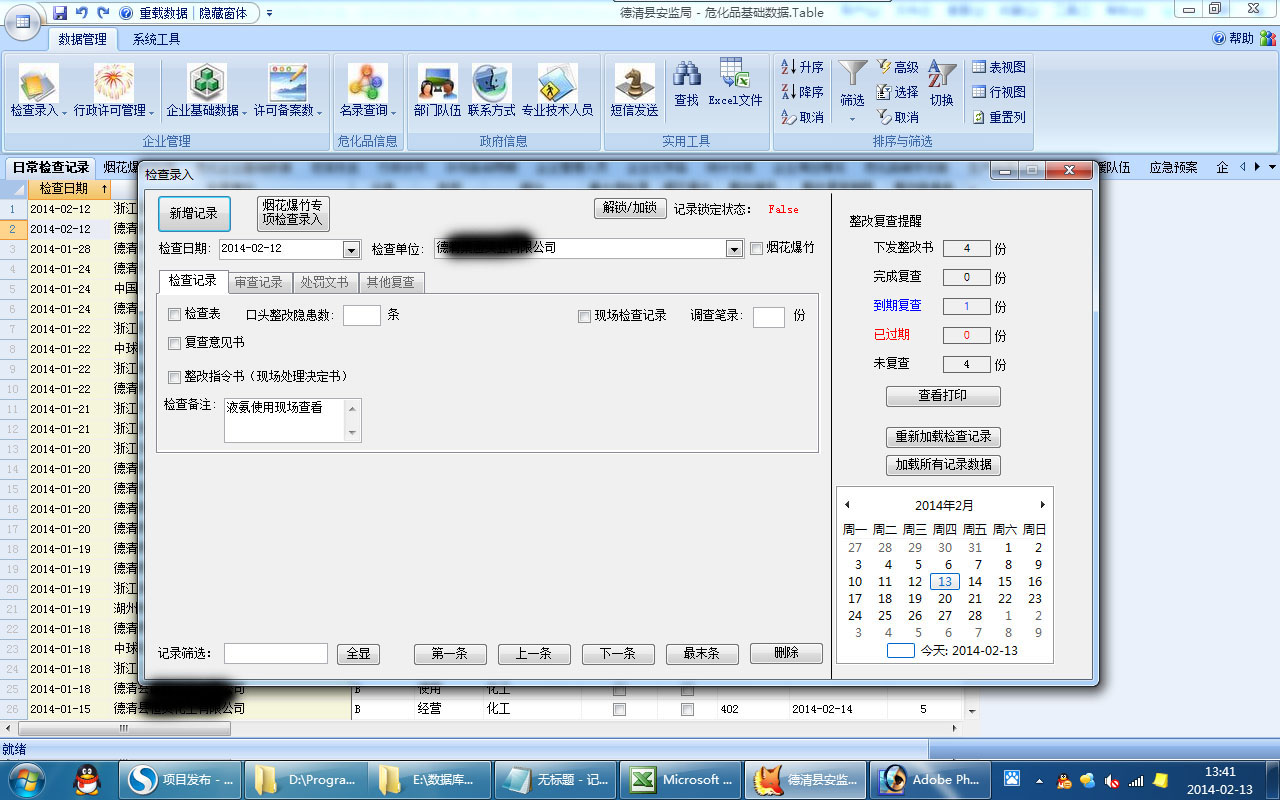This screenshot has height=800, width=1280.
Task: Expand the 检查日期 date dropdown
Action: [x=351, y=249]
